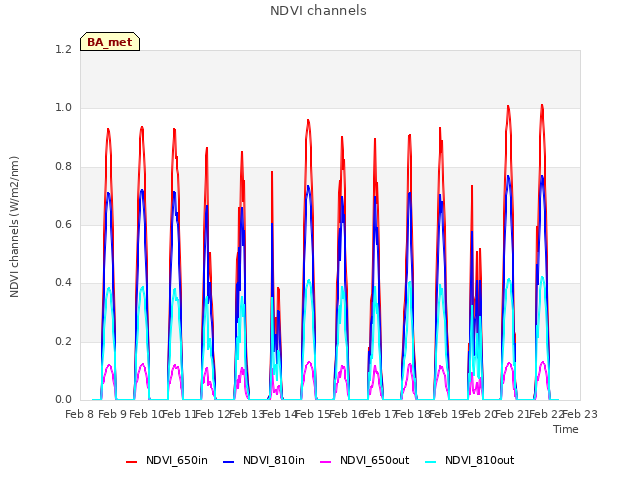This screenshot has height=480, width=640.
Task: Click the Feb 22 red peak near 1.0
Action: [542, 106]
